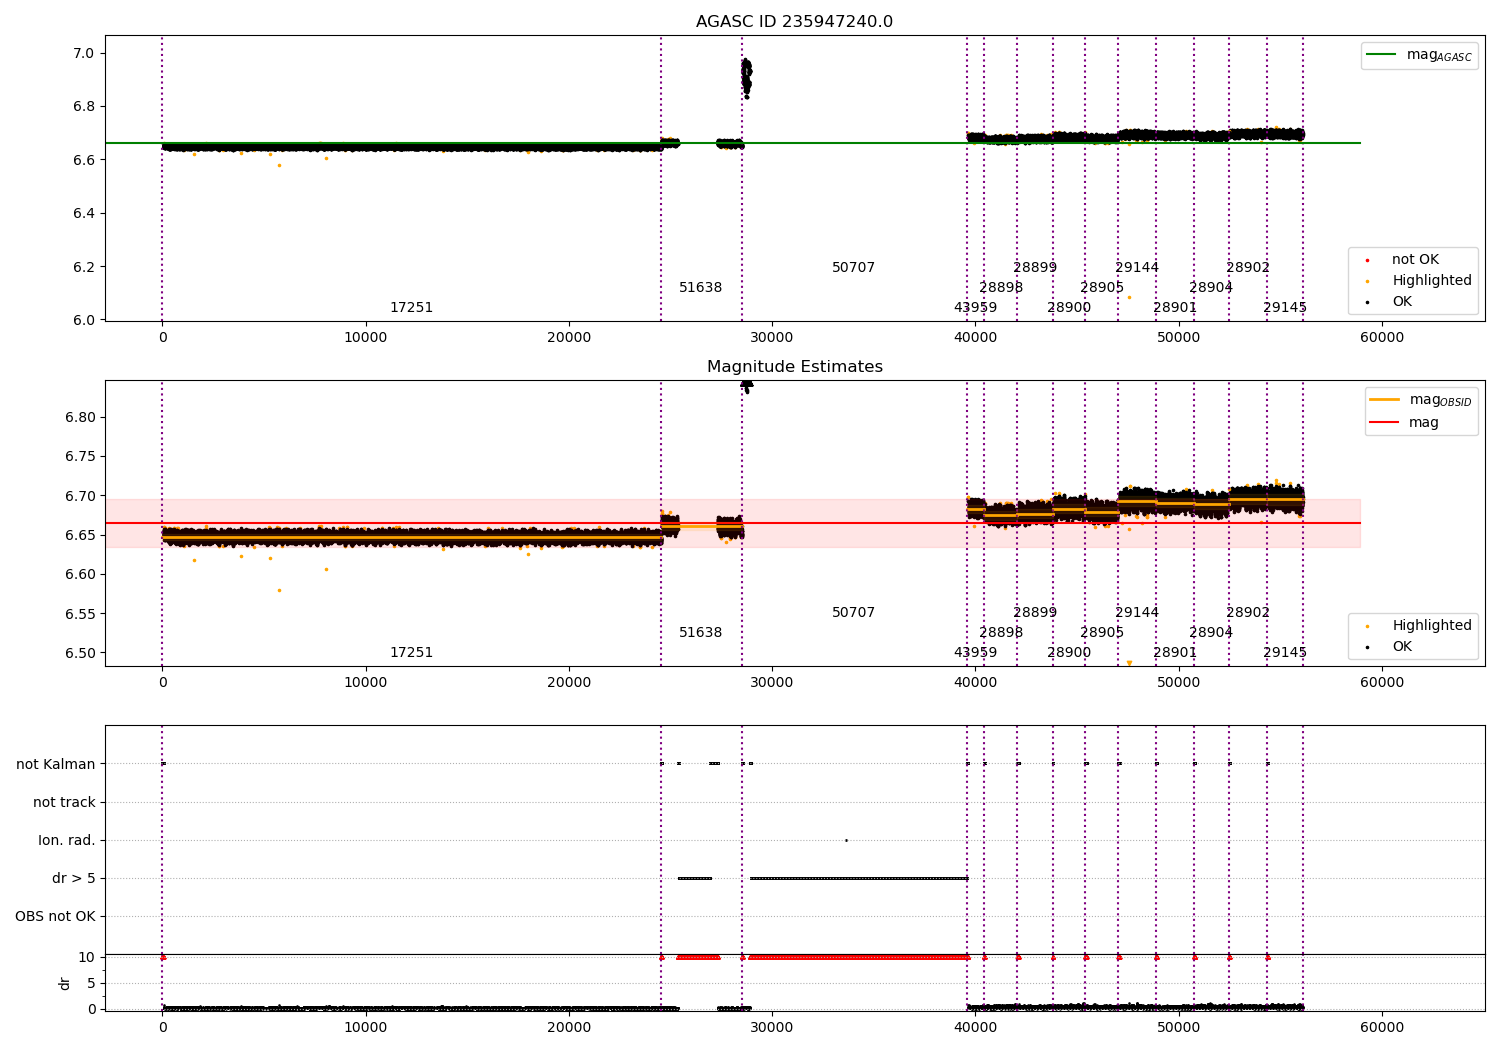1500x1050 pixels.
Task: Click obsid label 51638 in the AGASC ID plot
Action: 700,288
